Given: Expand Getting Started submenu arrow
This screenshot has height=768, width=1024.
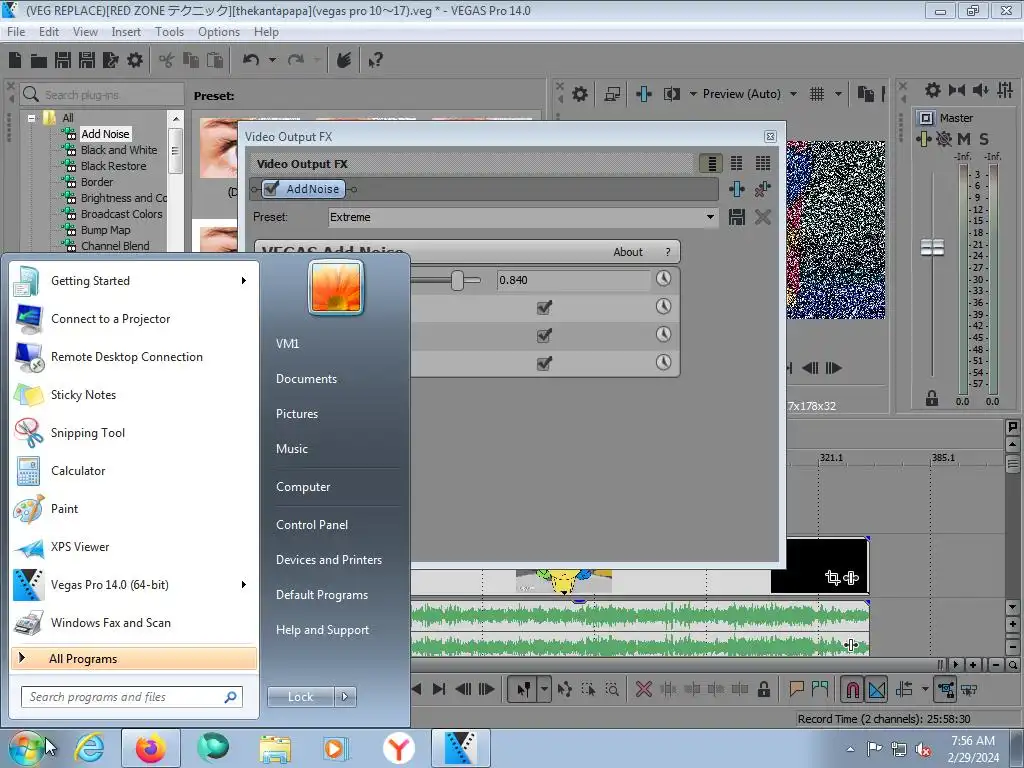Looking at the screenshot, I should (244, 280).
